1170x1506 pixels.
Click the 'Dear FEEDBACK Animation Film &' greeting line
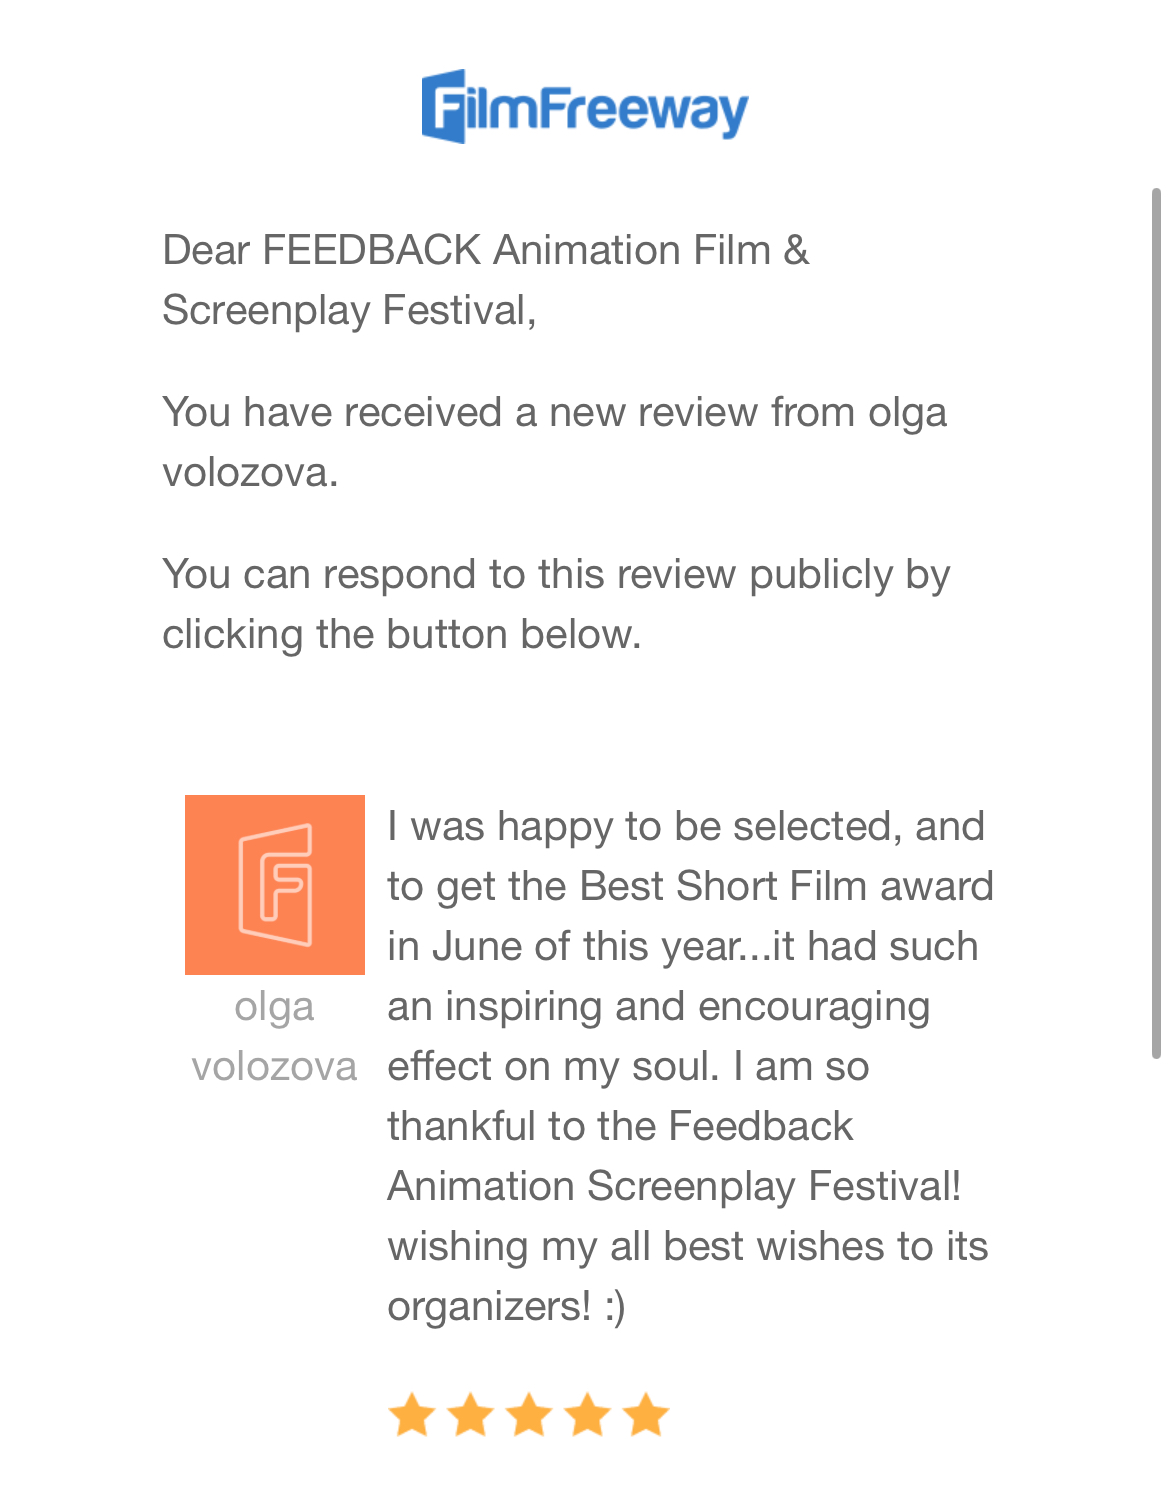pos(485,250)
